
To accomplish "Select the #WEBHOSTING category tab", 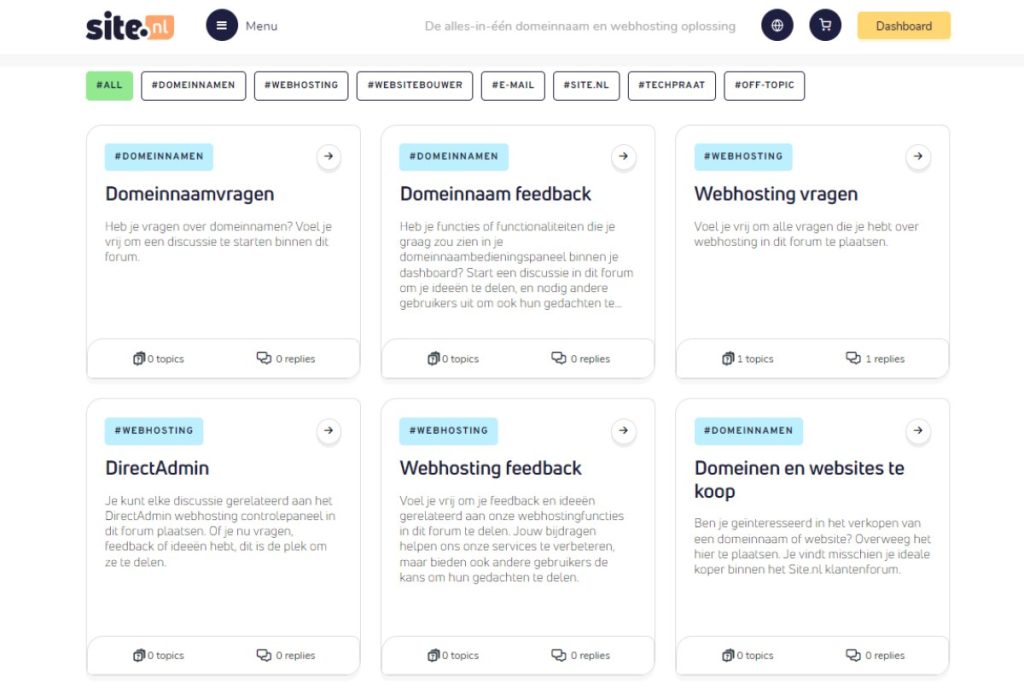I will [x=301, y=85].
